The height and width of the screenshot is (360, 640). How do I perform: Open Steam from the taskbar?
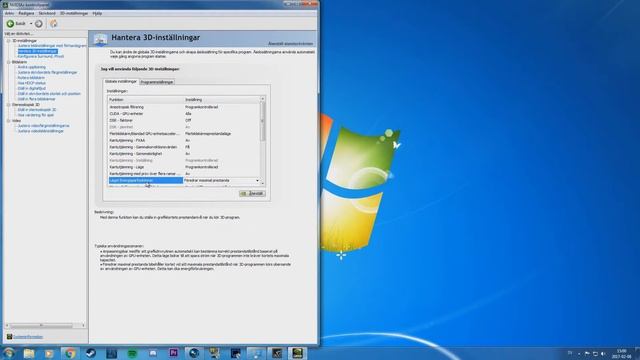tap(91, 353)
